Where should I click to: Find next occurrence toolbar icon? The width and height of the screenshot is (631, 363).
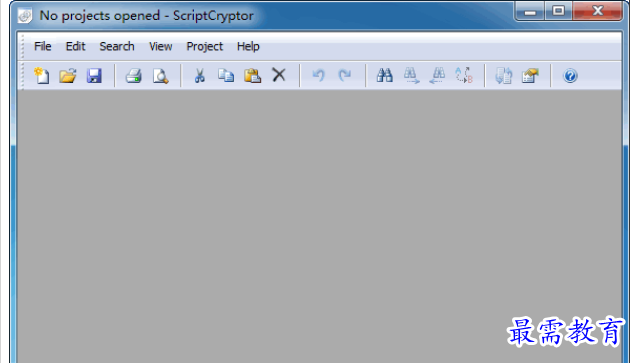pyautogui.click(x=411, y=75)
